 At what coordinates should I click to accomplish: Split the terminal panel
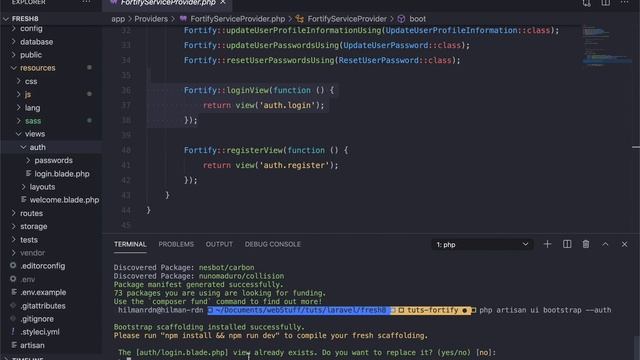[567, 244]
